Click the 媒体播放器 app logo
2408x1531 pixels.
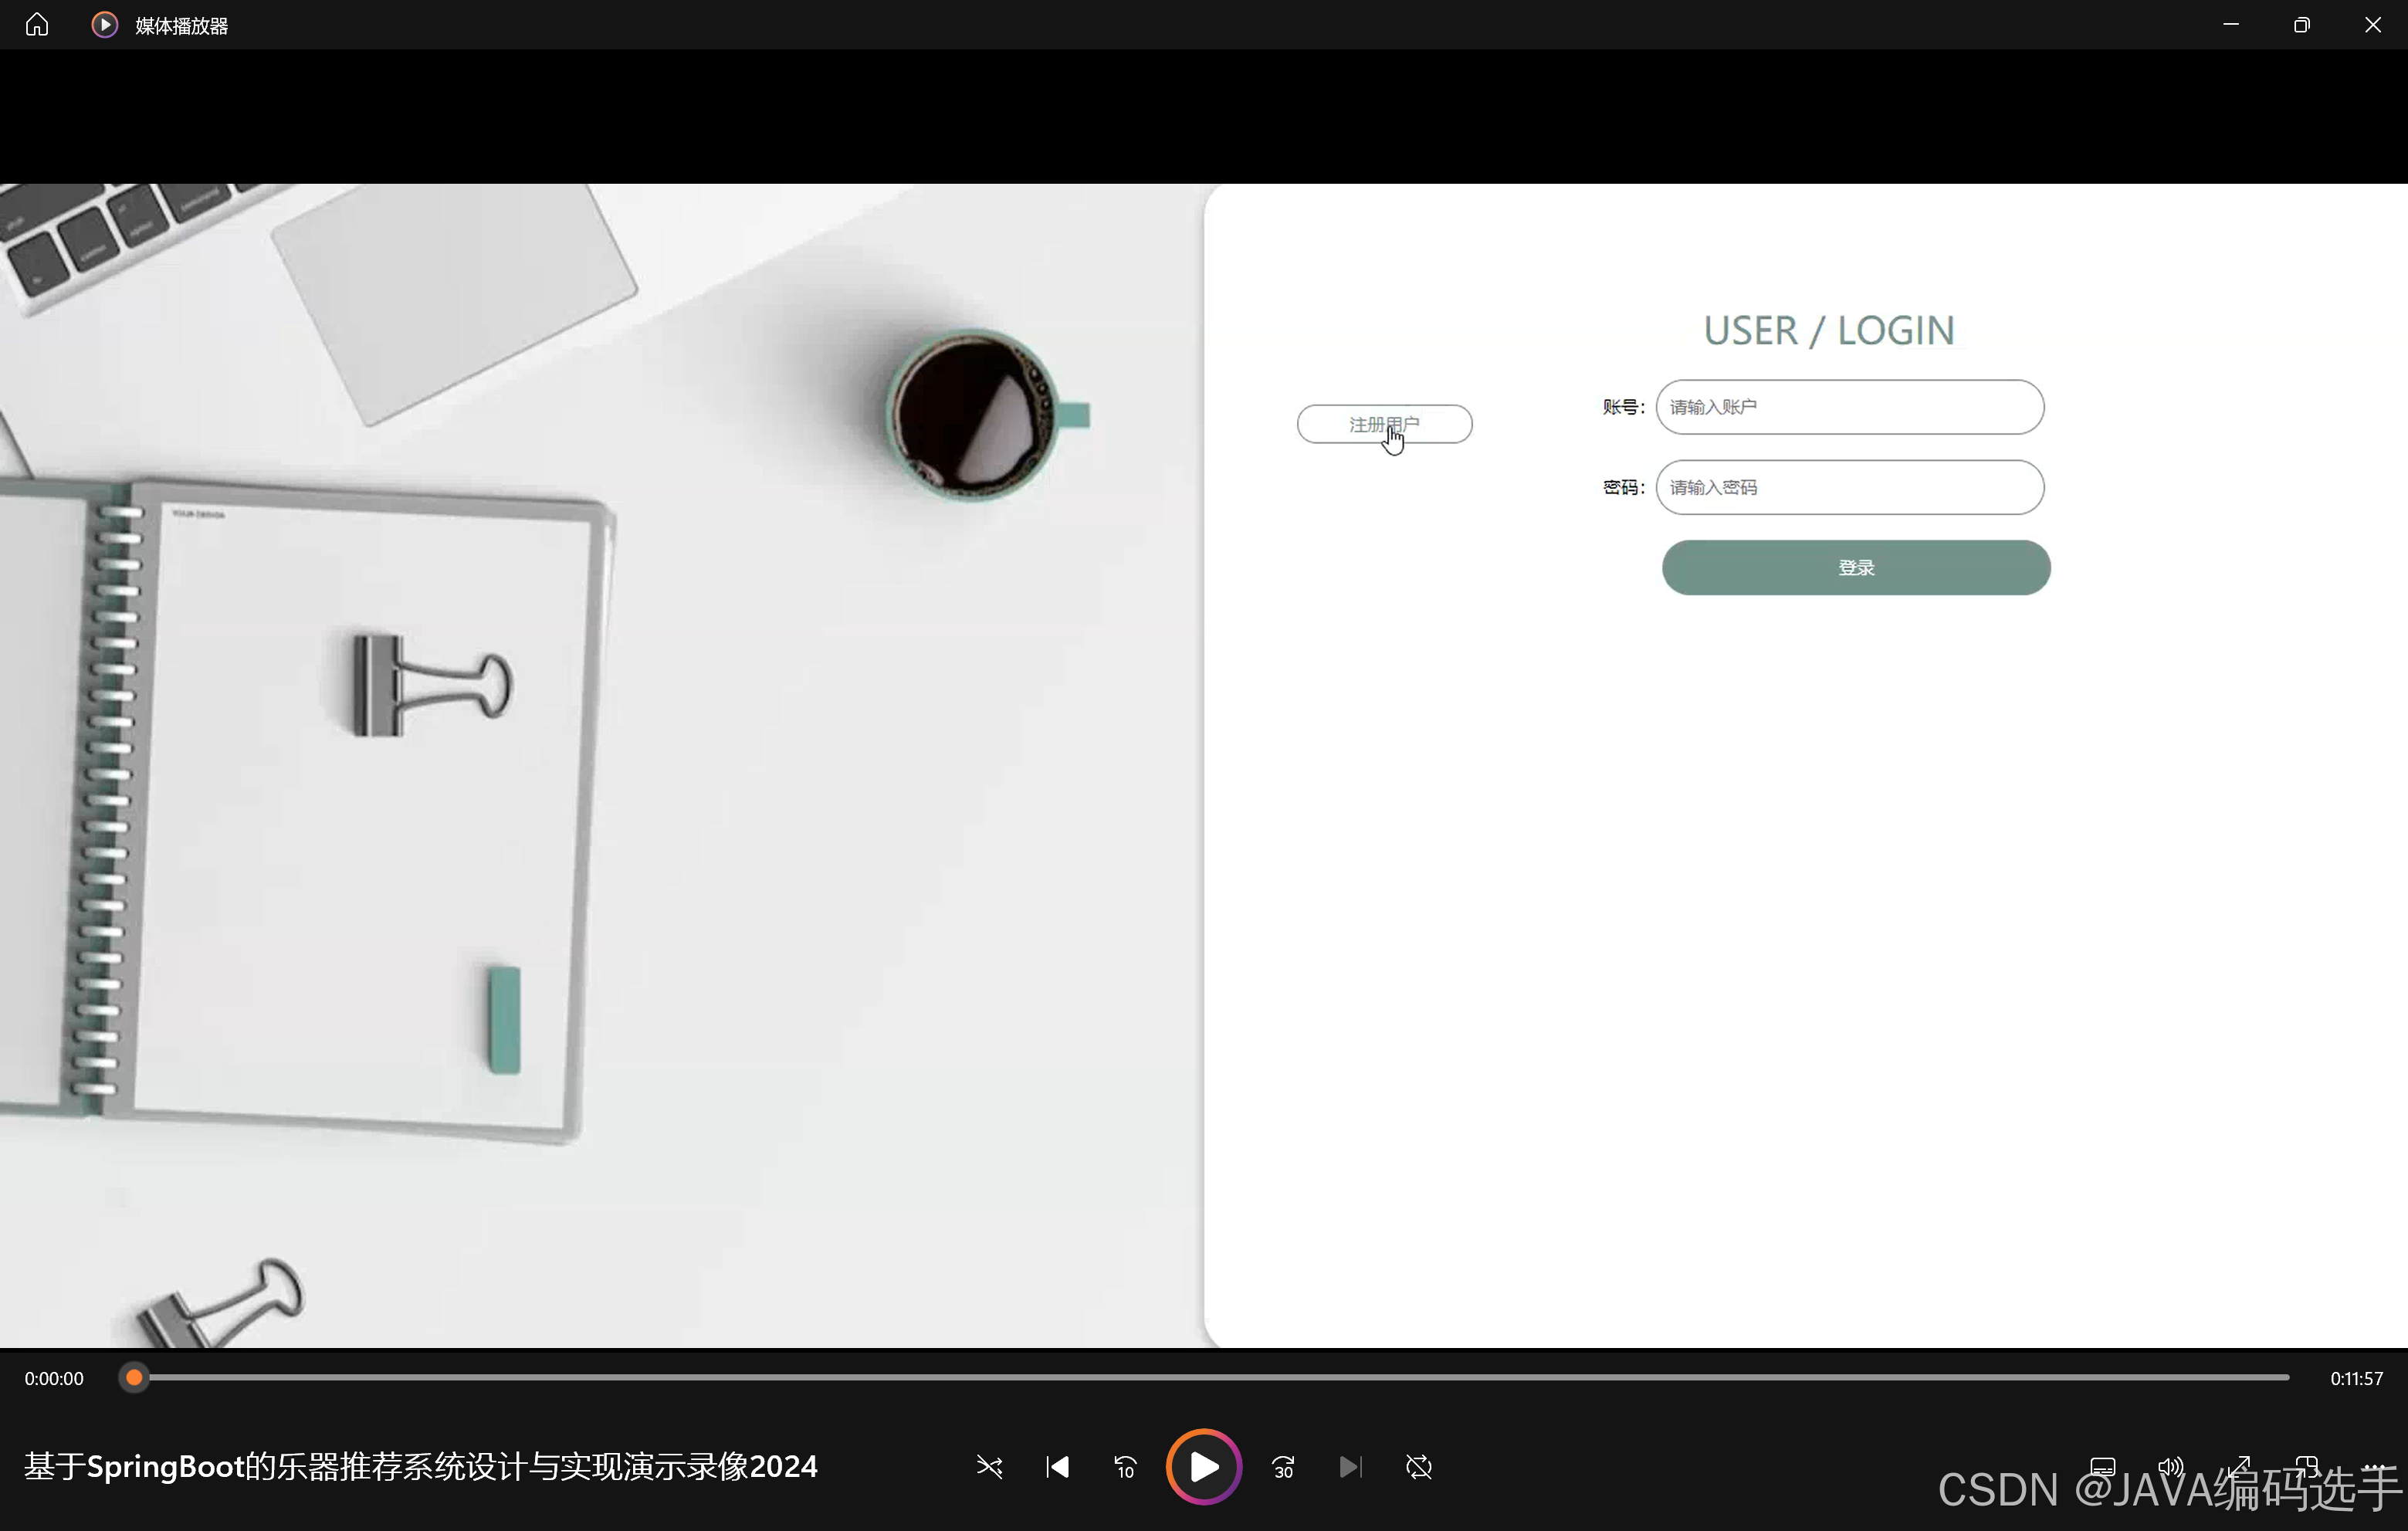[x=104, y=25]
